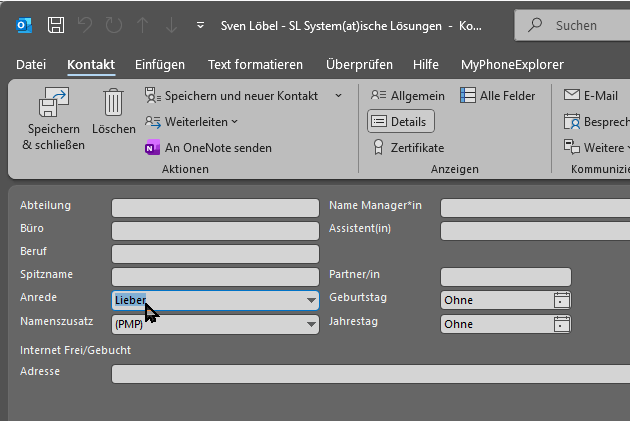Open Geburtstag calendar picker
The image size is (630, 421).
point(562,299)
